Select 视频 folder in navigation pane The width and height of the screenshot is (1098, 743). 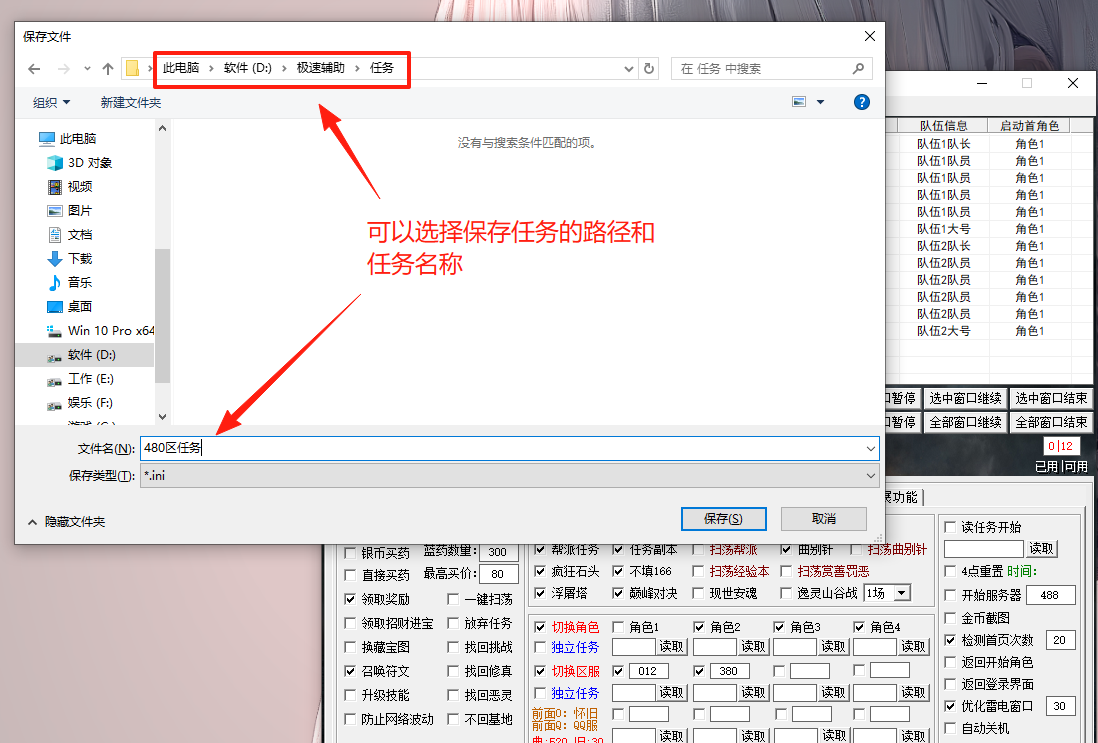click(x=80, y=186)
